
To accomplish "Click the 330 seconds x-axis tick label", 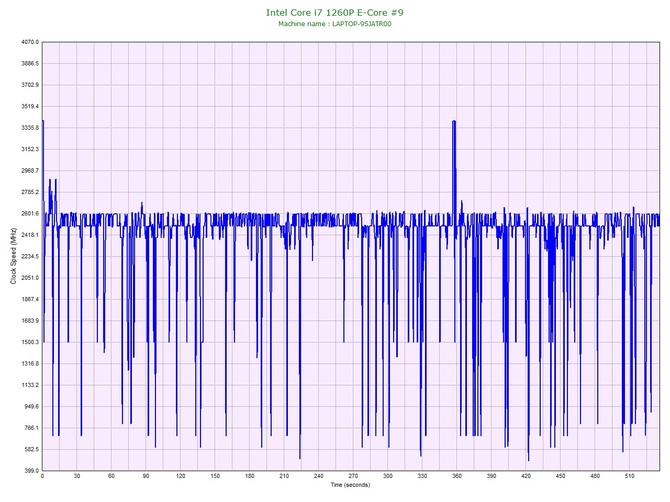I will [x=422, y=476].
